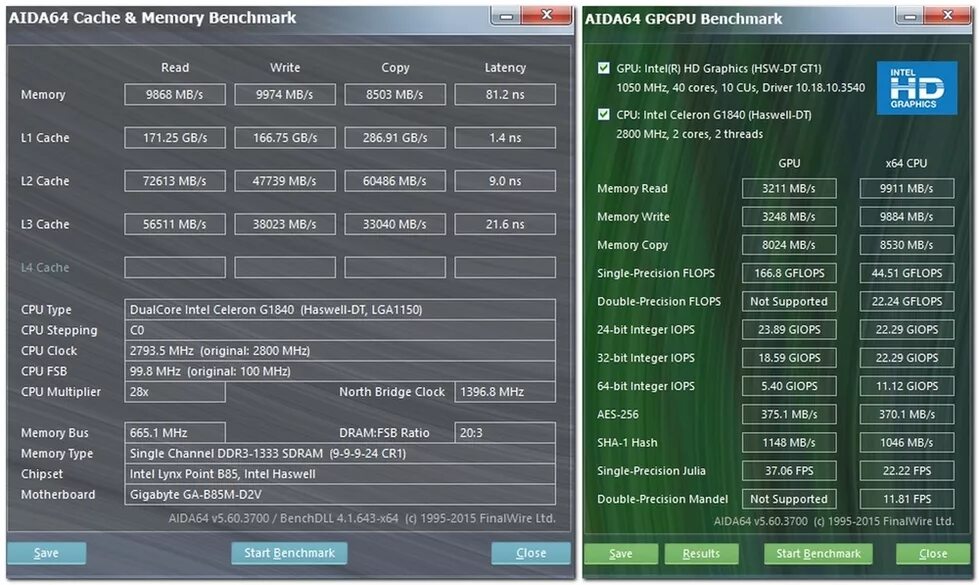
Task: Click GPU Double-Precision FLOPS Not Supported box
Action: click(x=789, y=302)
